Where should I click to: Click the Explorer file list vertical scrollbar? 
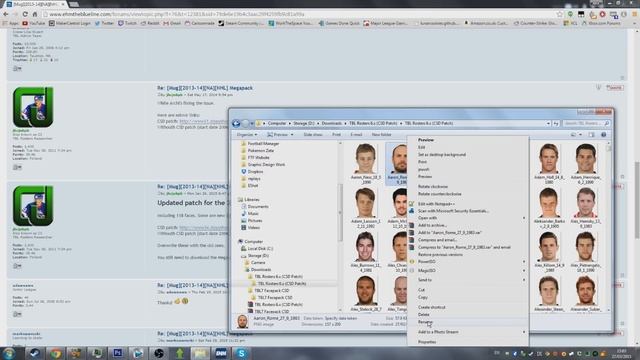click(x=609, y=226)
